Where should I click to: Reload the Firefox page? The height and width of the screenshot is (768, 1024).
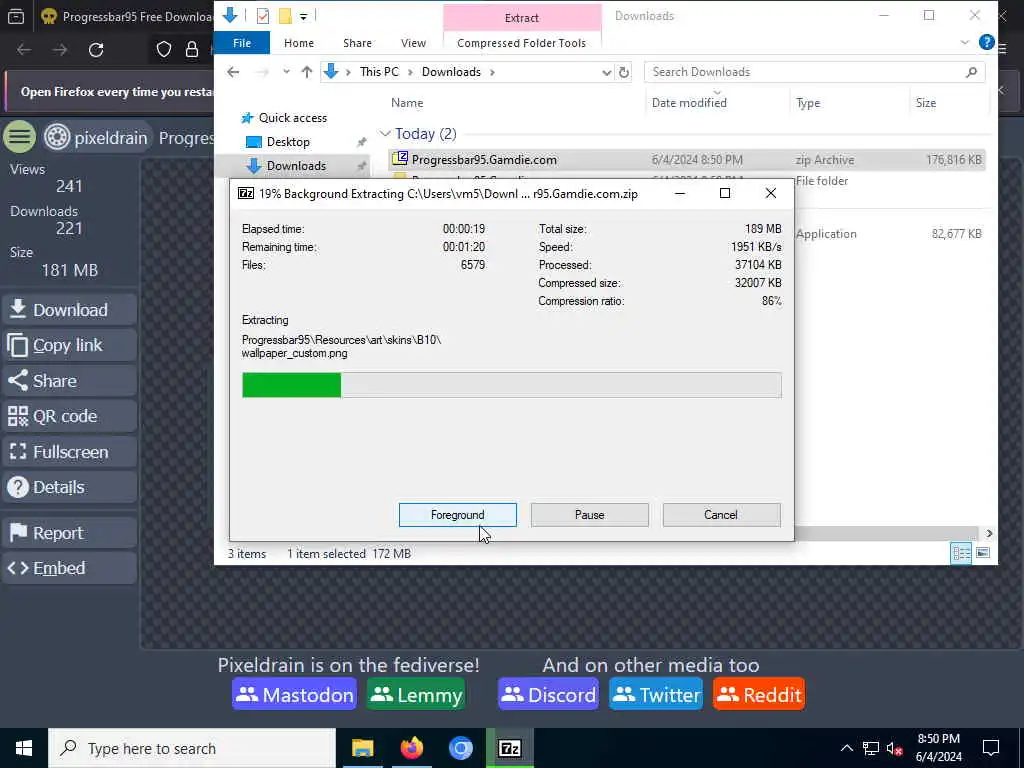tap(96, 50)
